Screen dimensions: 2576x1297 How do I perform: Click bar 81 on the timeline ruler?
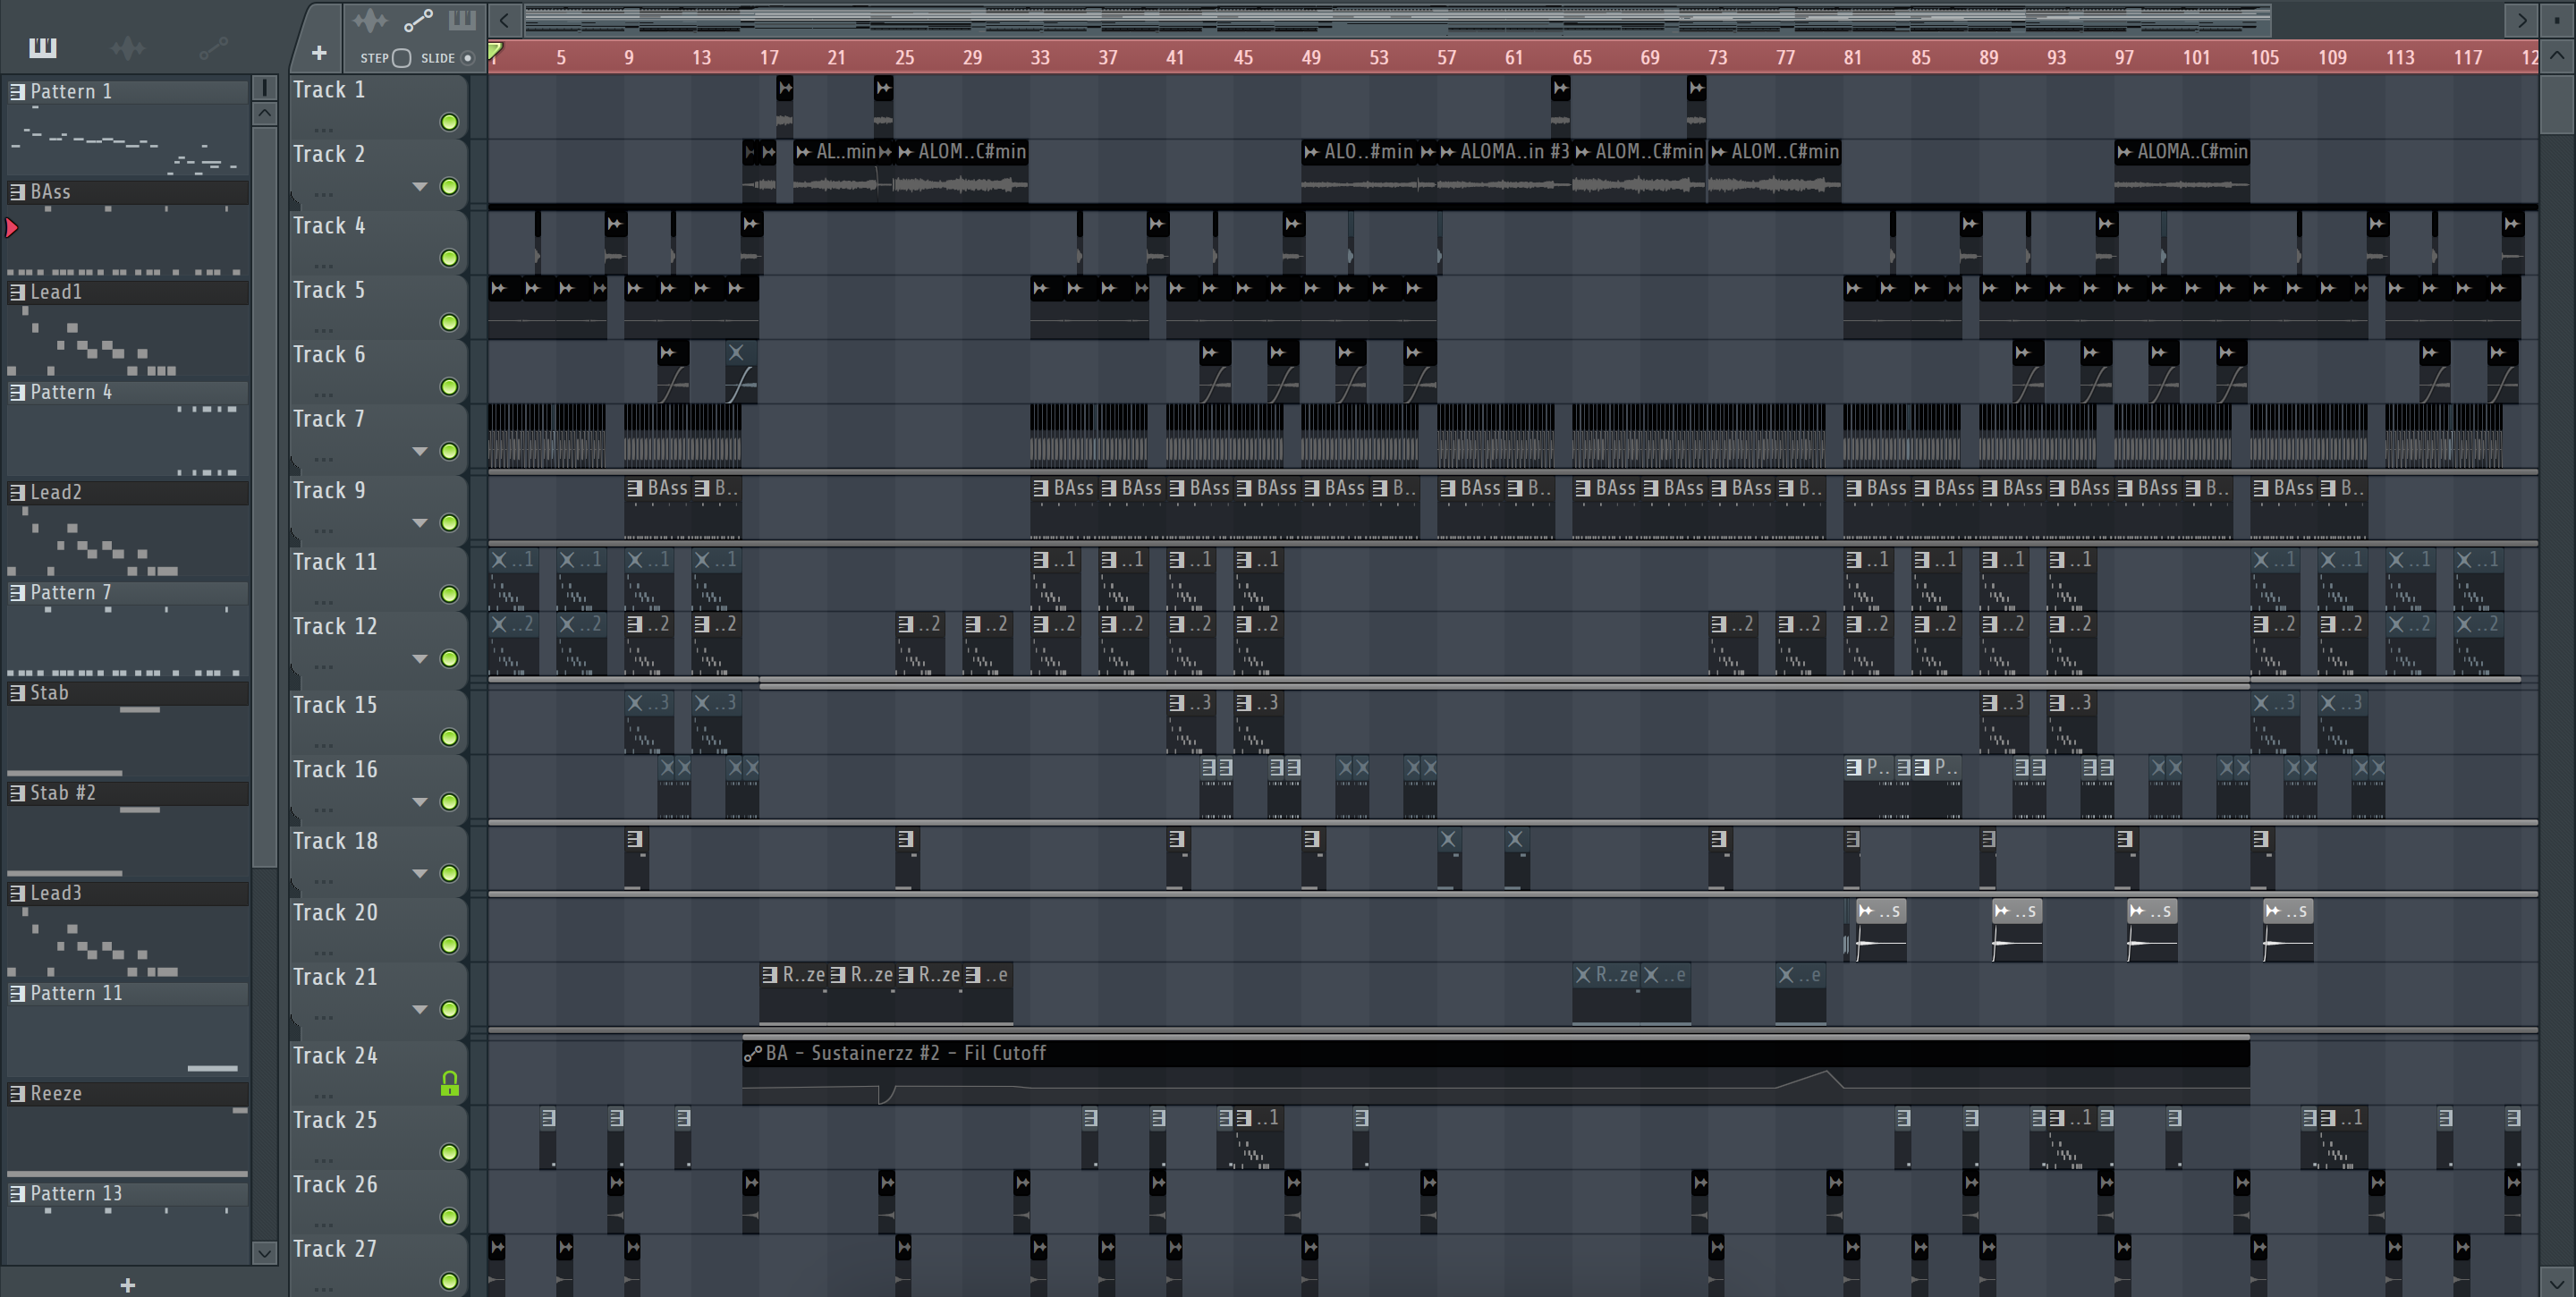pos(1853,57)
